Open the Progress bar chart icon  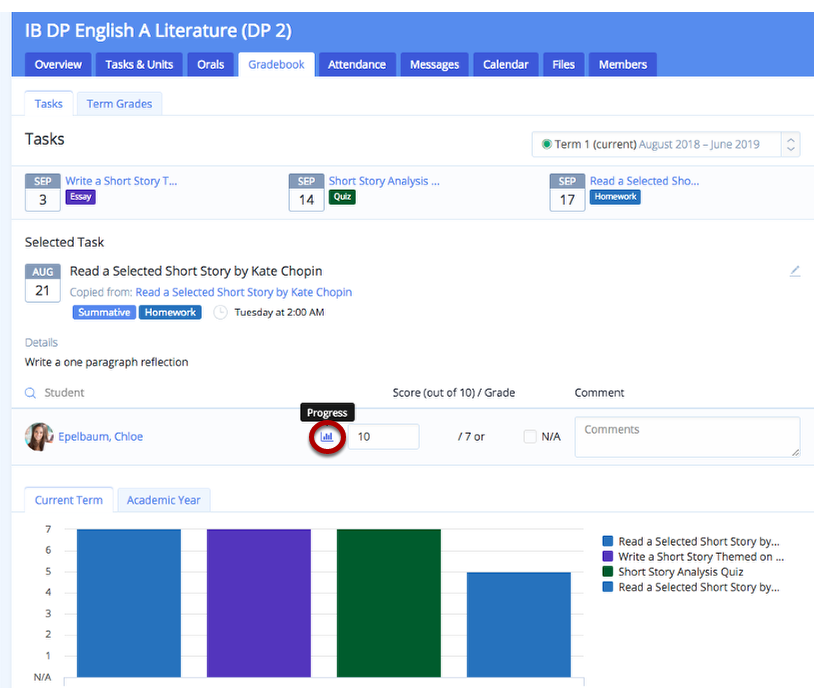coord(327,437)
